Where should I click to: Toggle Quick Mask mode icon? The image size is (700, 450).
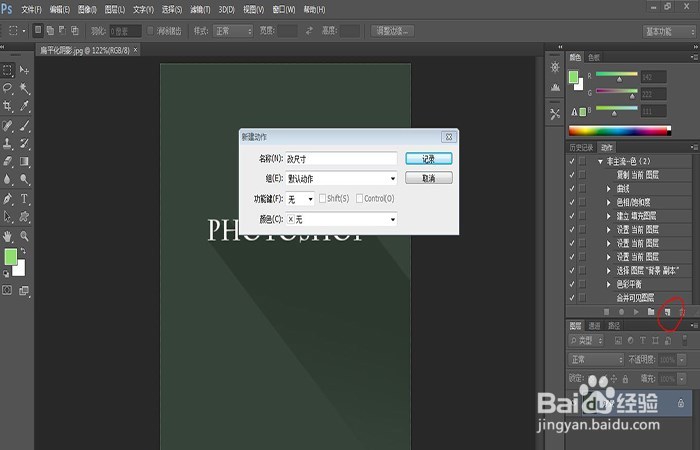[7, 290]
